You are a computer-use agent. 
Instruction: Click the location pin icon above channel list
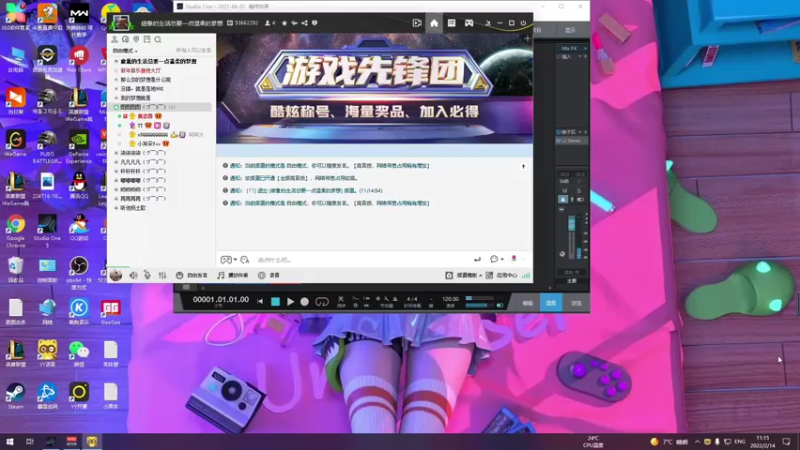point(136,39)
